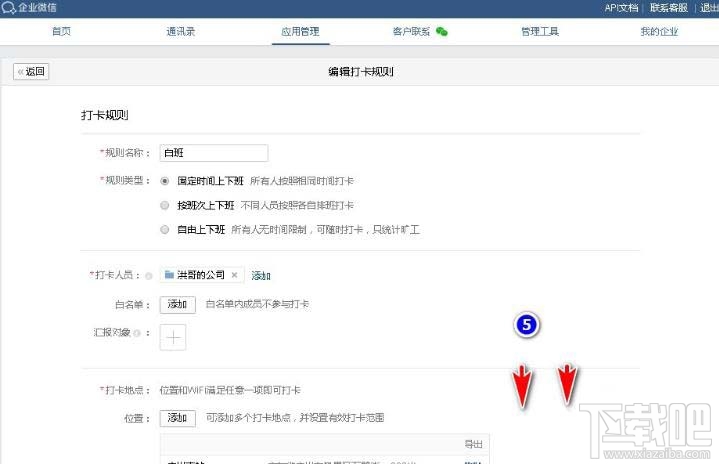Select 按班次上下班 radio option
Image resolution: width=719 pixels, height=464 pixels.
165,205
